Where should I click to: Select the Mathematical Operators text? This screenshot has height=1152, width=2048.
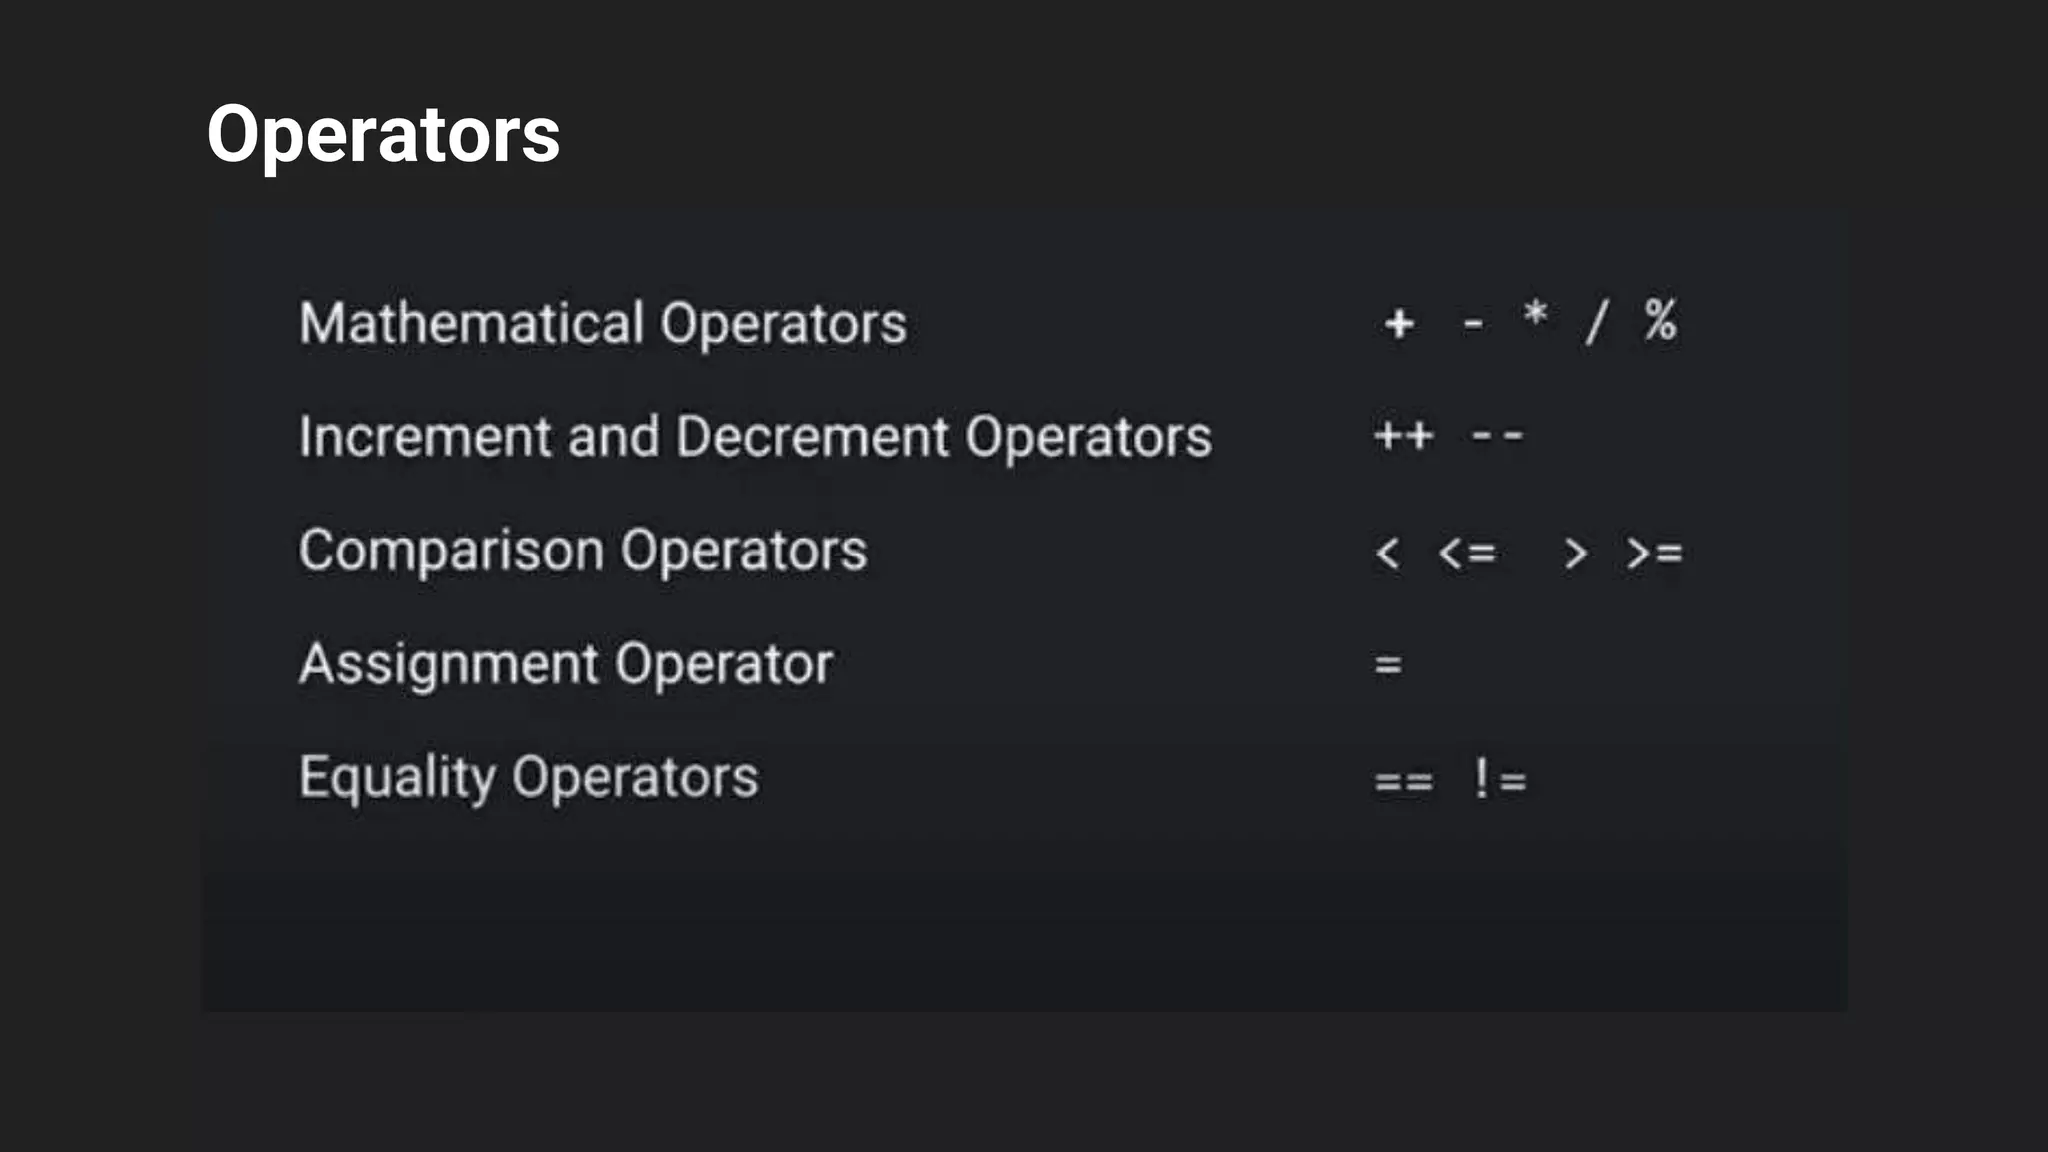point(603,324)
